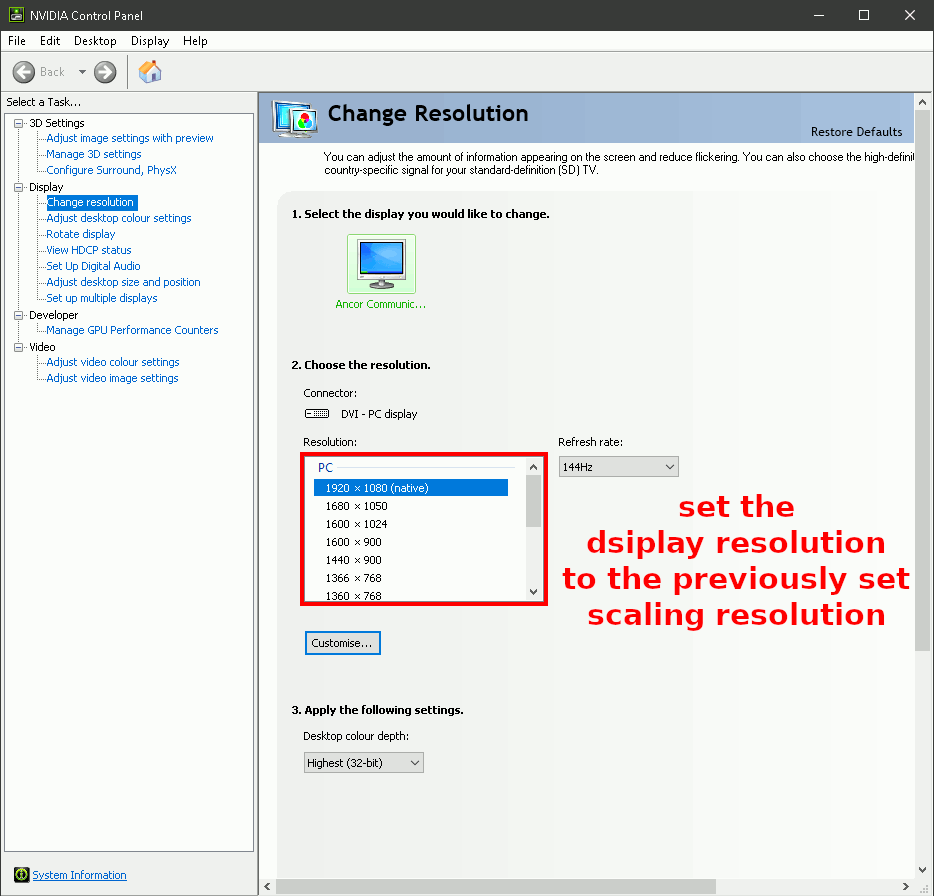The width and height of the screenshot is (934, 896).
Task: Open Adjust desktop colour settings
Action: point(119,218)
